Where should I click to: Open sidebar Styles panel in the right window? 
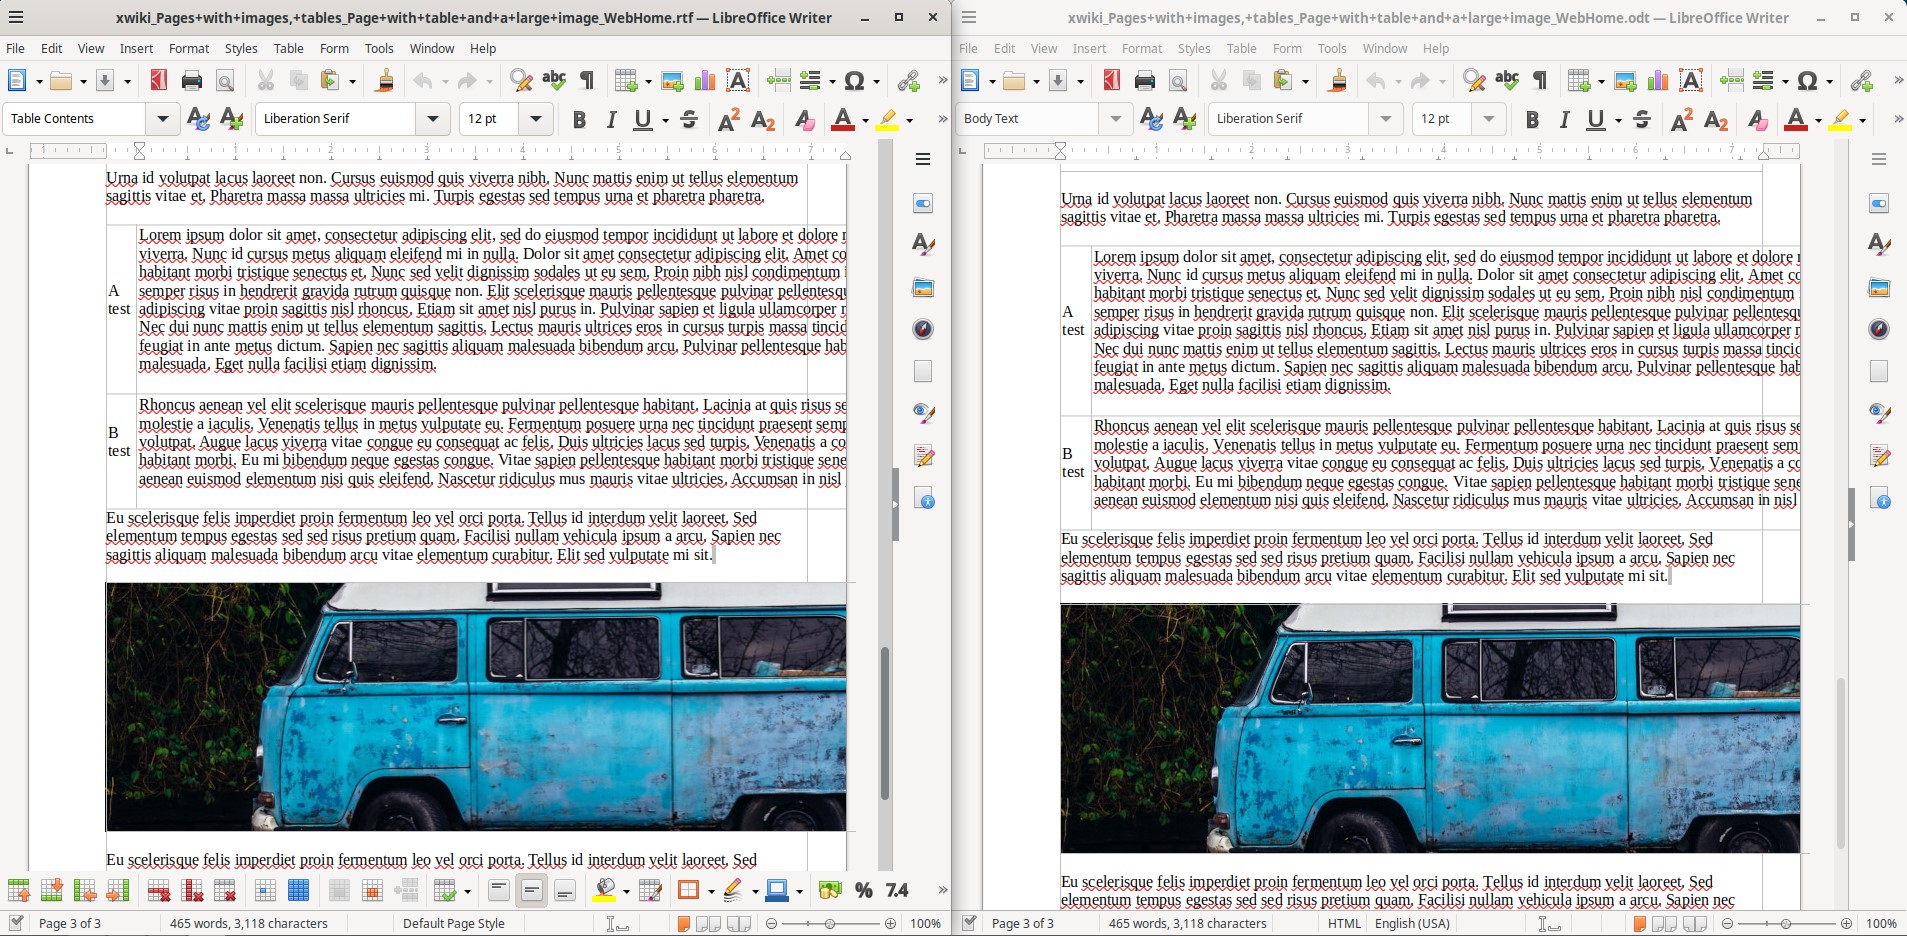pyautogui.click(x=1879, y=245)
